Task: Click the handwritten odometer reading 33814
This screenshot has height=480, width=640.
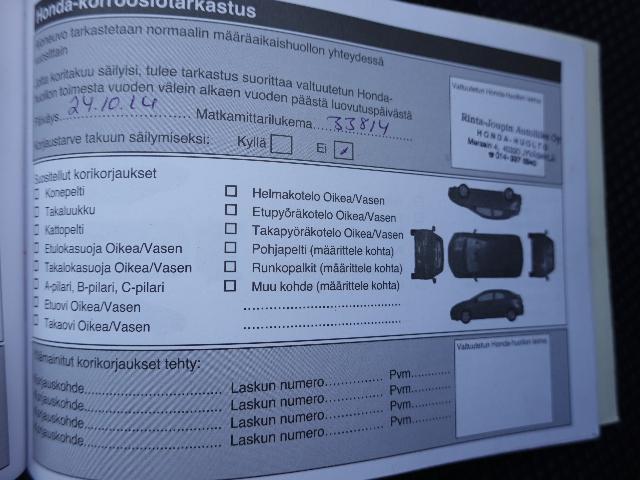Action: [358, 125]
